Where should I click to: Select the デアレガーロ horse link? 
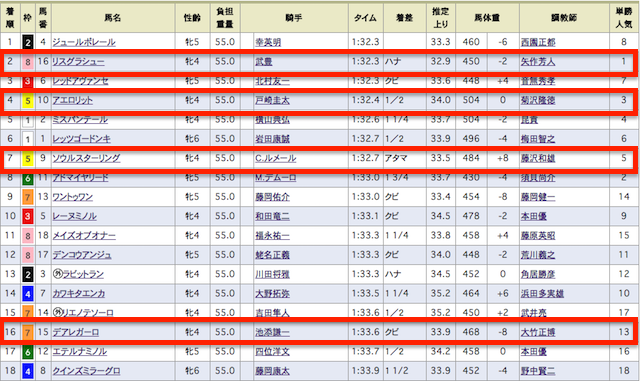tap(76, 332)
